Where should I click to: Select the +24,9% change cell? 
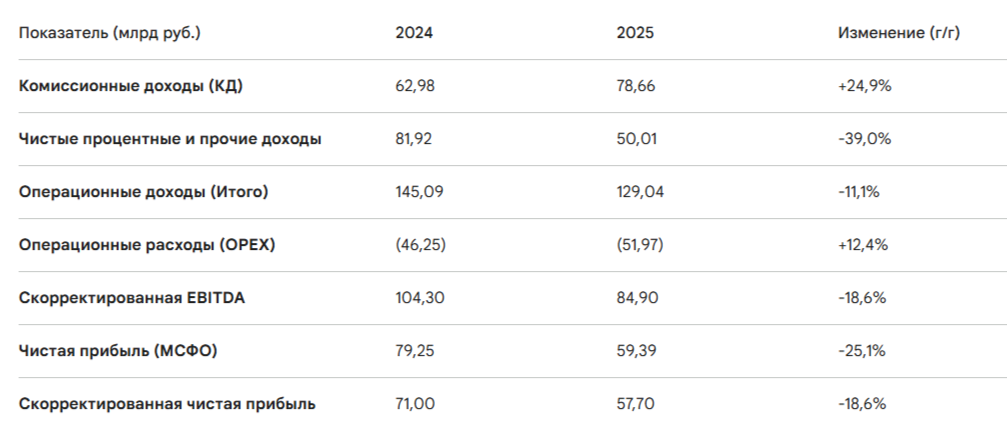tap(864, 86)
